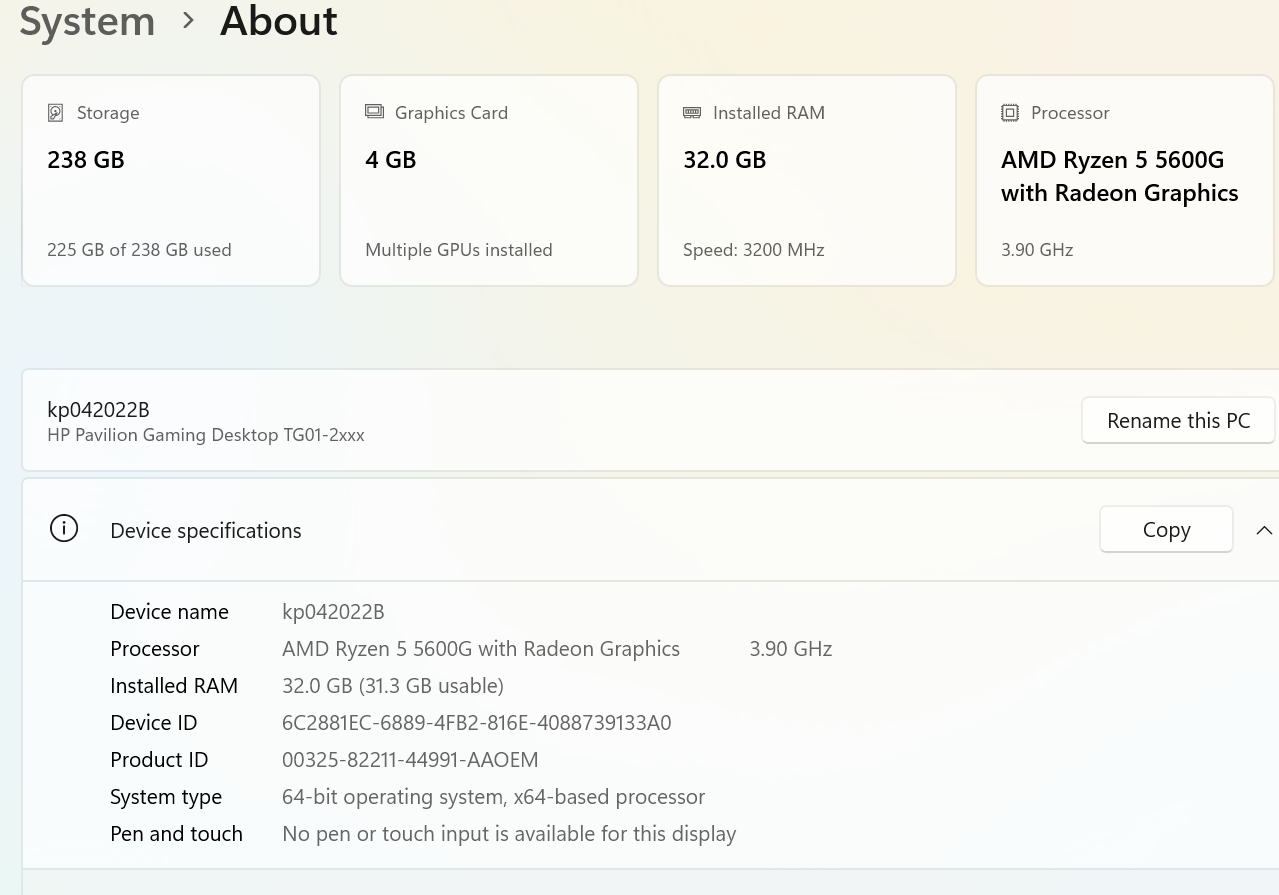Click the HP Pavilion Gaming Desktop model text
Viewport: 1279px width, 895px height.
[x=206, y=435]
